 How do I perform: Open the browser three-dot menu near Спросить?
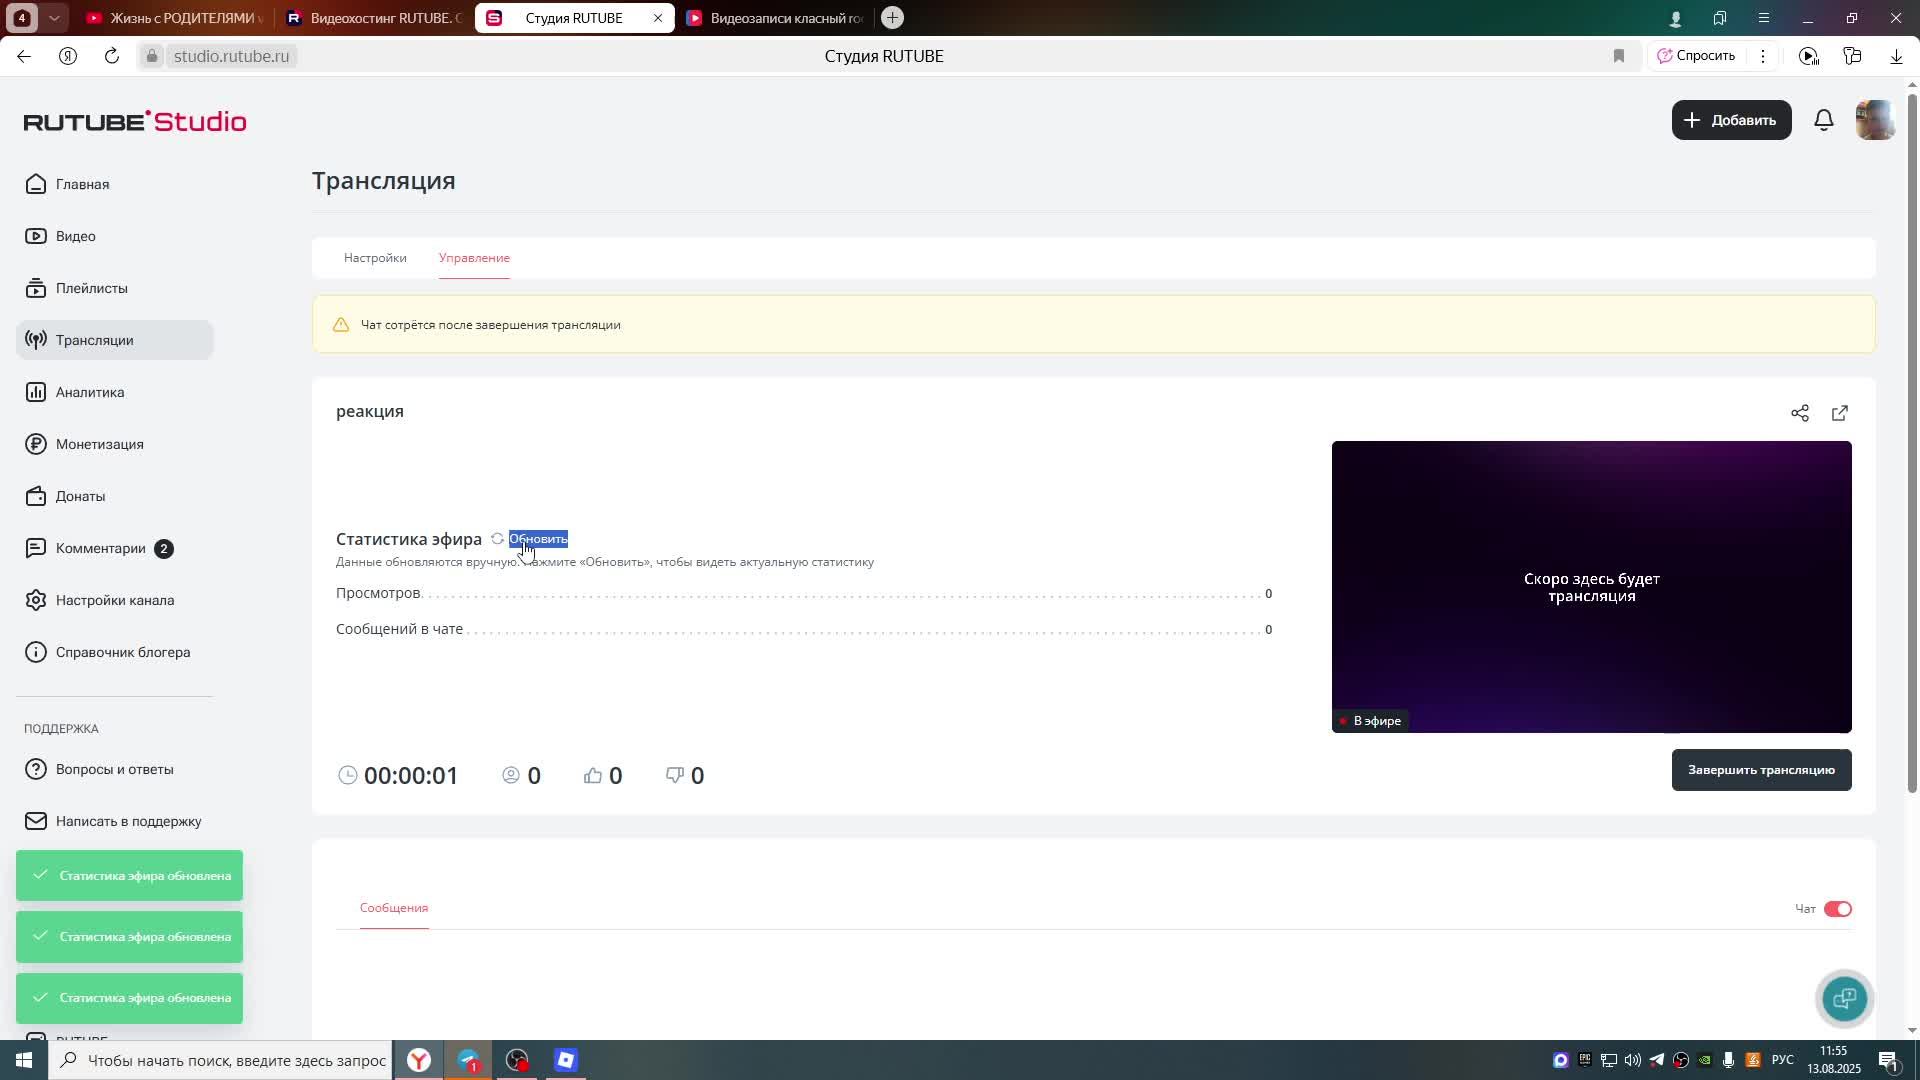1763,56
